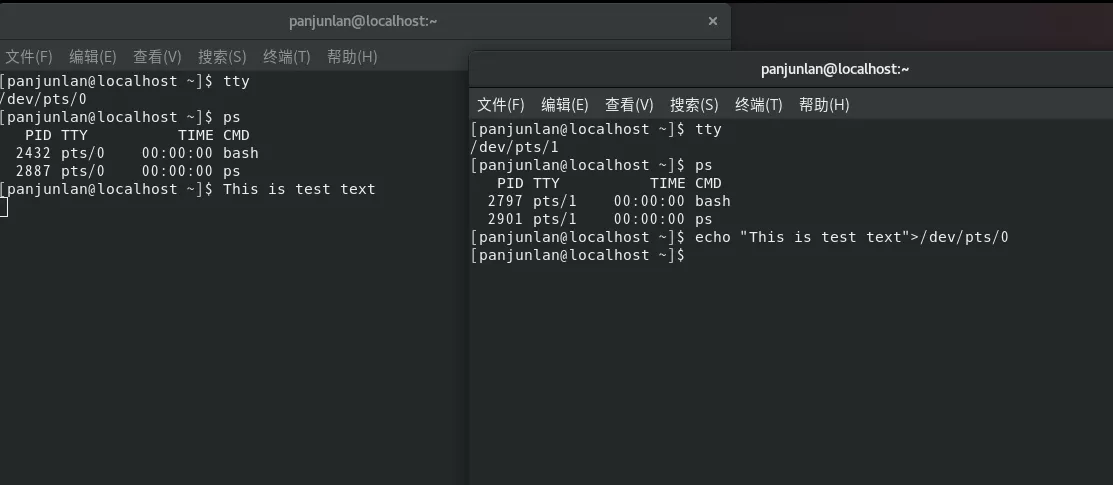The image size is (1113, 485).
Task: Open 文件(F) menu in the pts/0 terminal
Action: click(28, 57)
